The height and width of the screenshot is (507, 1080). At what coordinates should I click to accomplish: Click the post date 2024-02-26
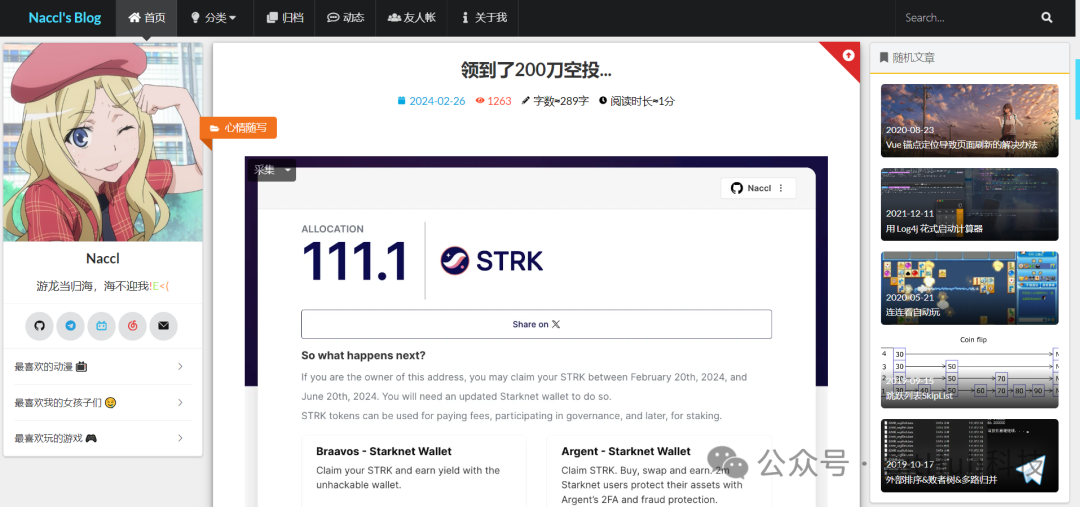[431, 101]
